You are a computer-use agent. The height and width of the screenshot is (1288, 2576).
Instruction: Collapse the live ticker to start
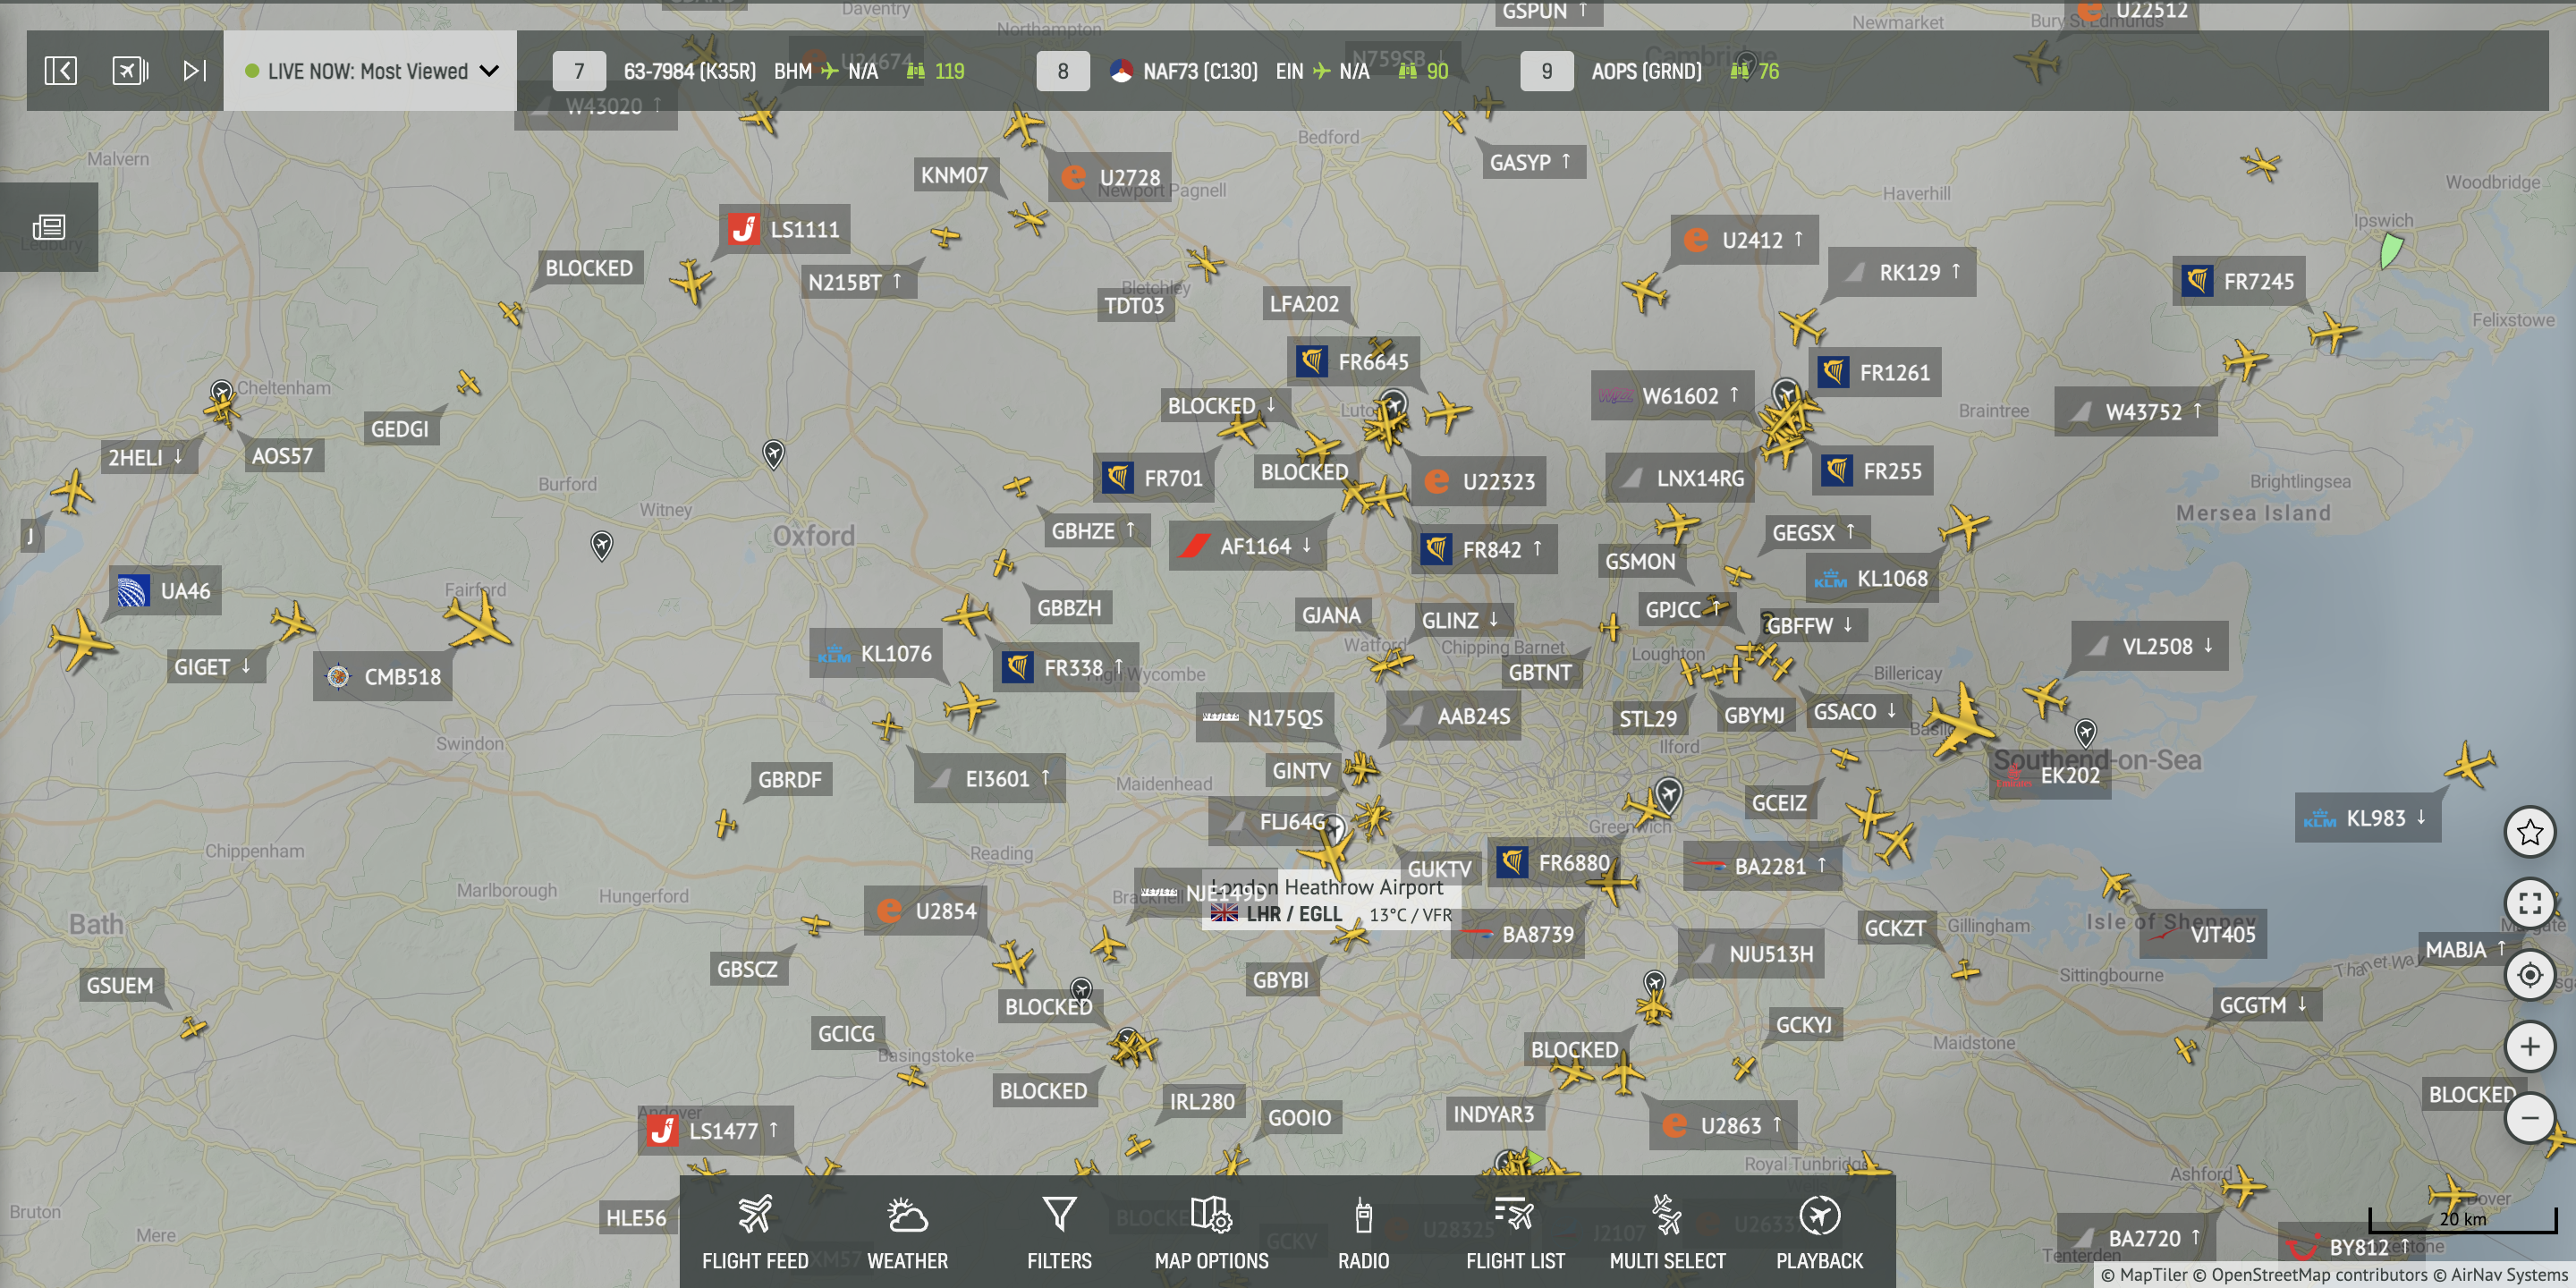[x=60, y=70]
